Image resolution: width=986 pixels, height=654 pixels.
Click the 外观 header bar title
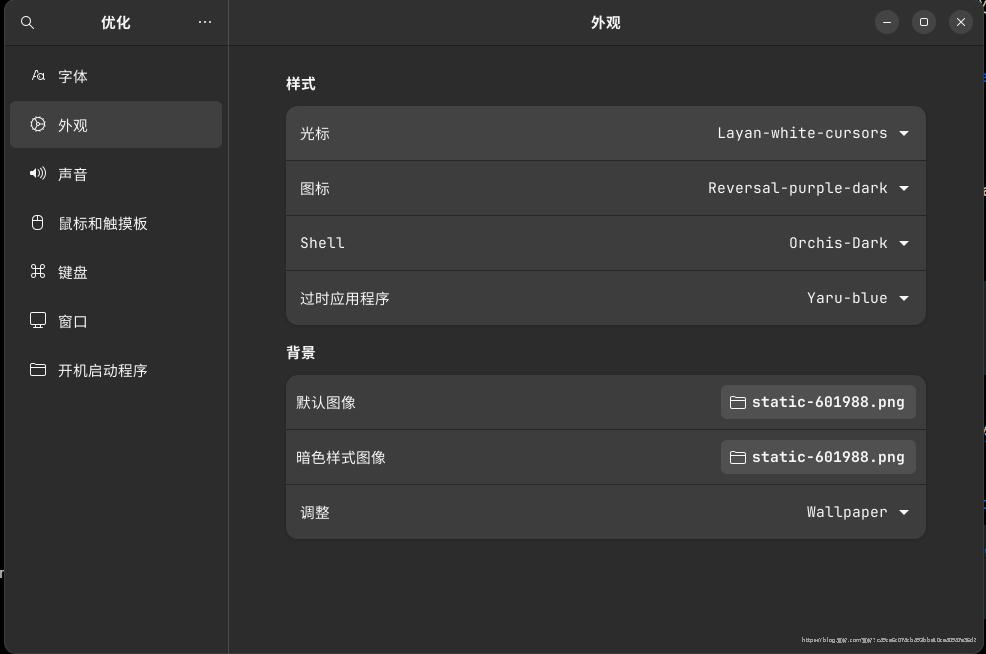pyautogui.click(x=605, y=22)
